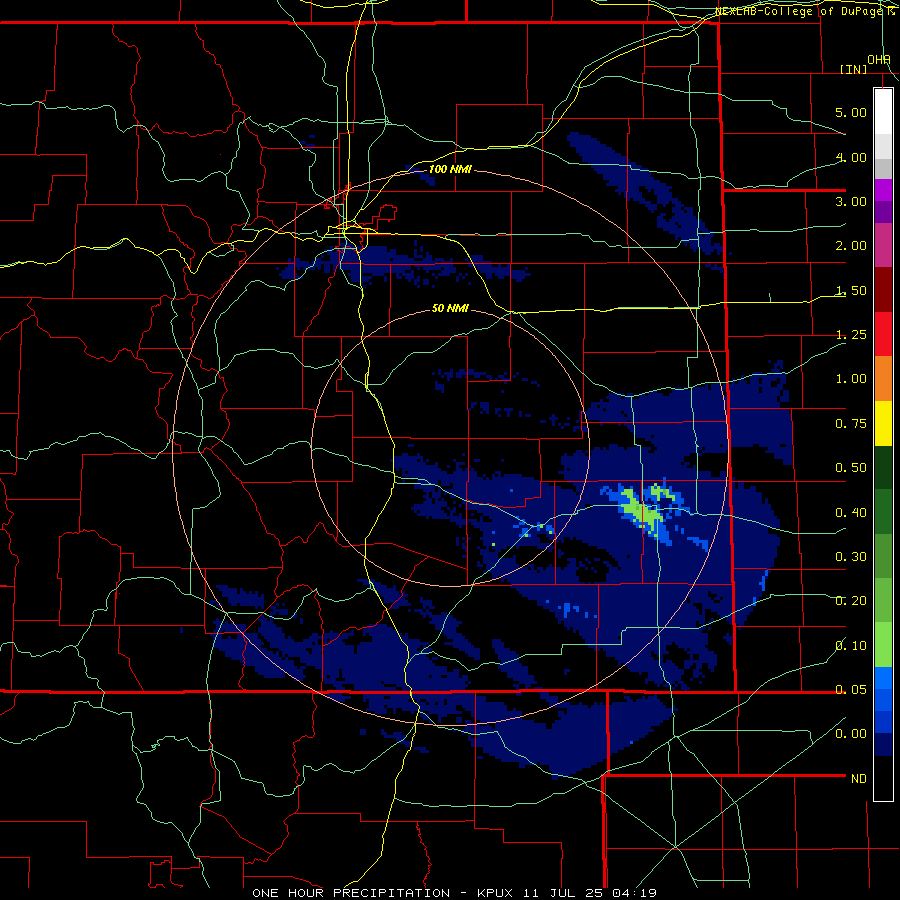Click the dark red 1.50 legend swatch

[x=883, y=290]
